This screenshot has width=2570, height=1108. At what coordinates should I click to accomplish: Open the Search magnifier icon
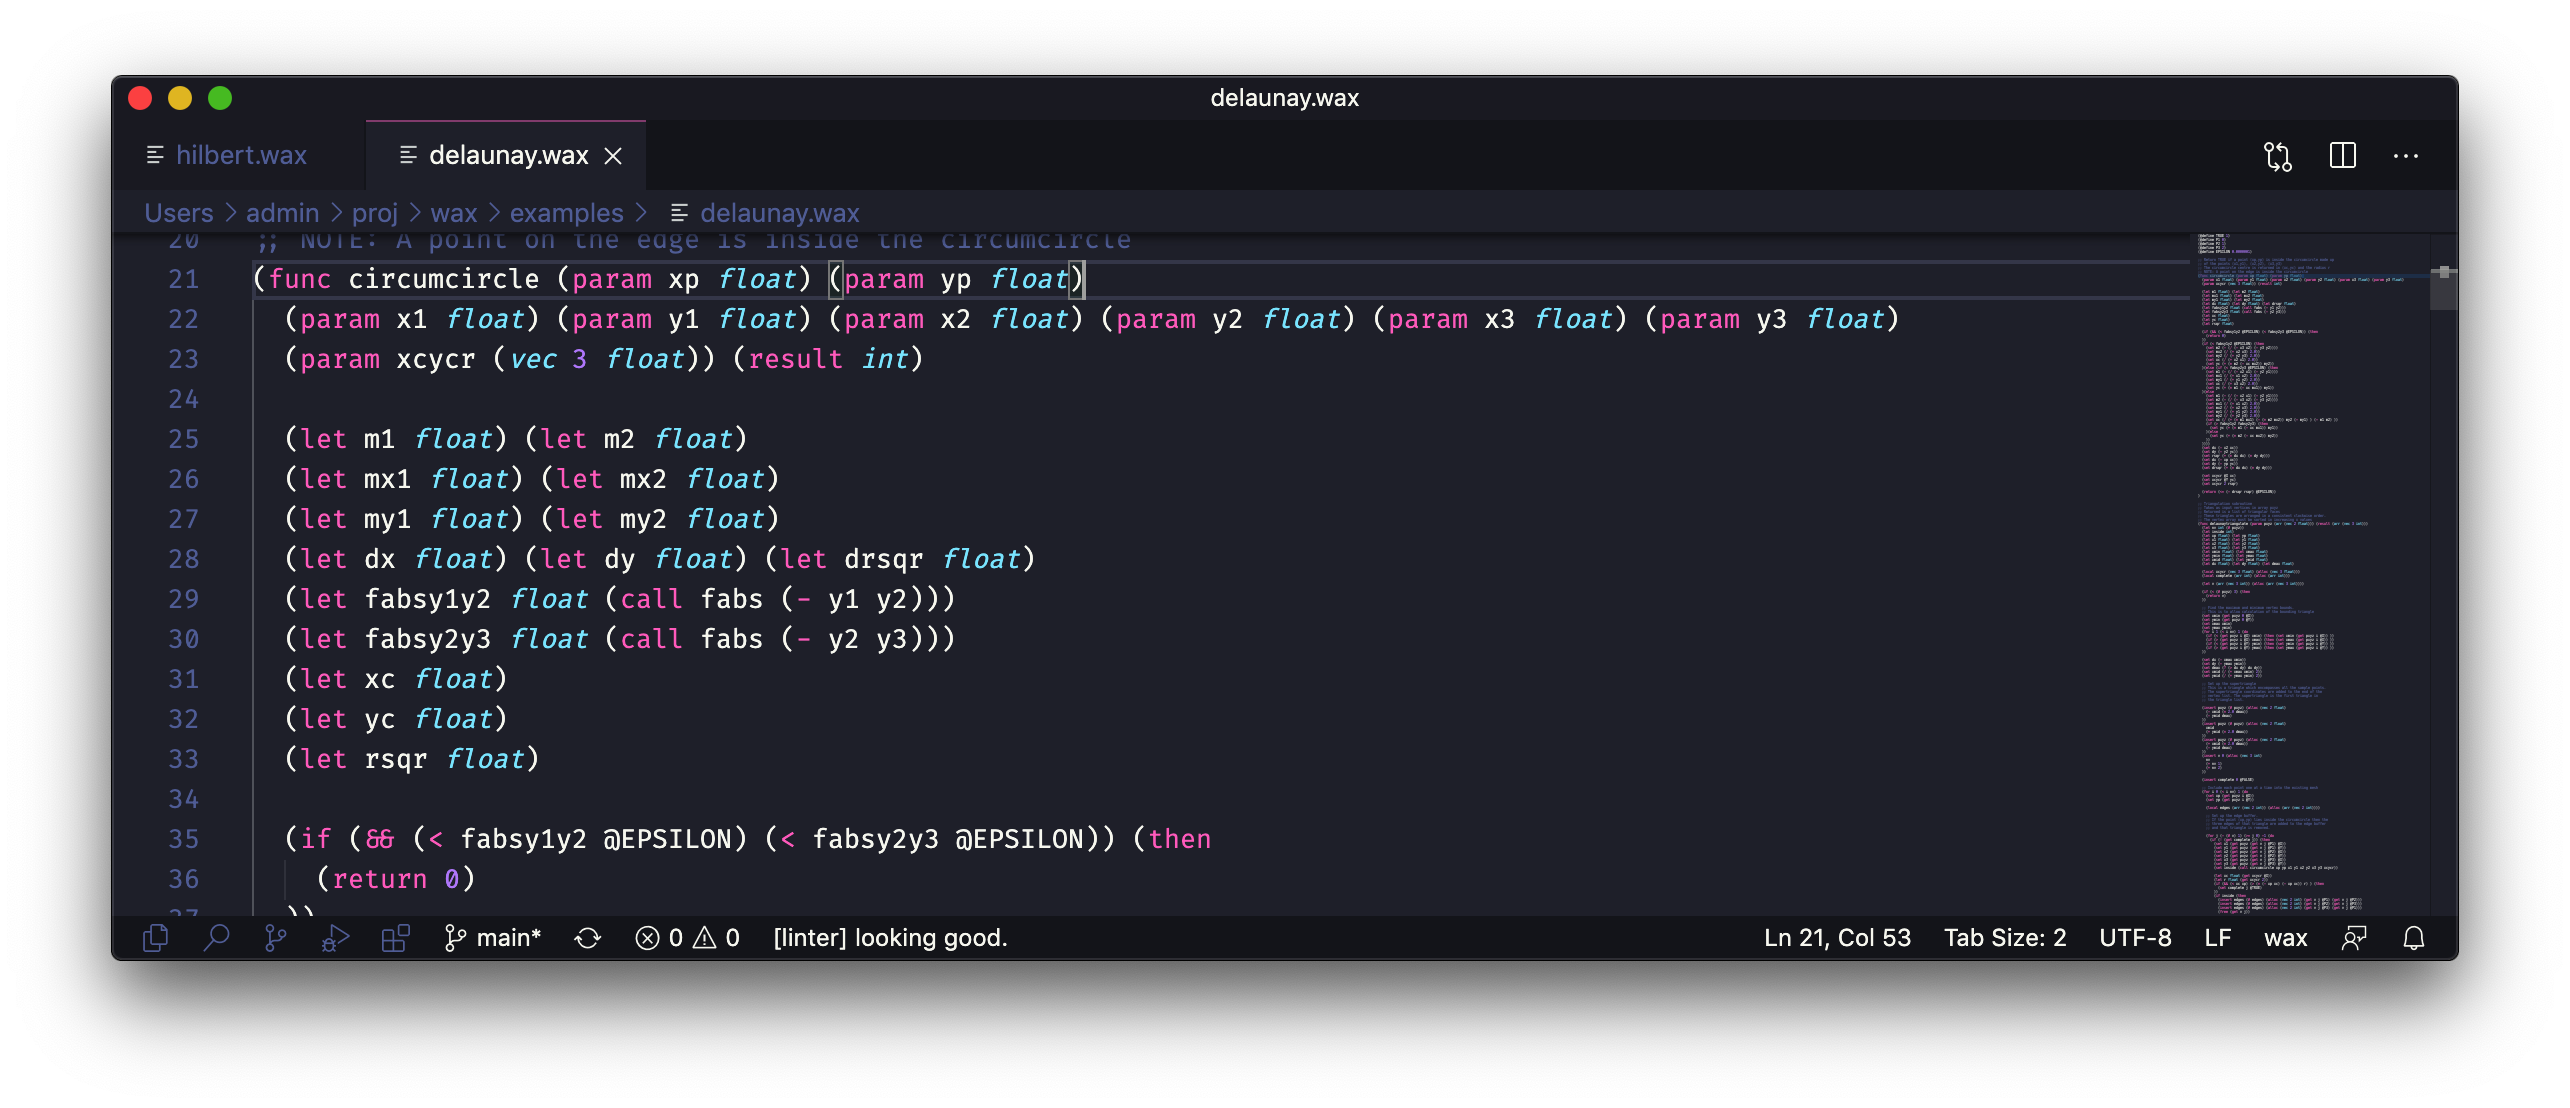(216, 938)
